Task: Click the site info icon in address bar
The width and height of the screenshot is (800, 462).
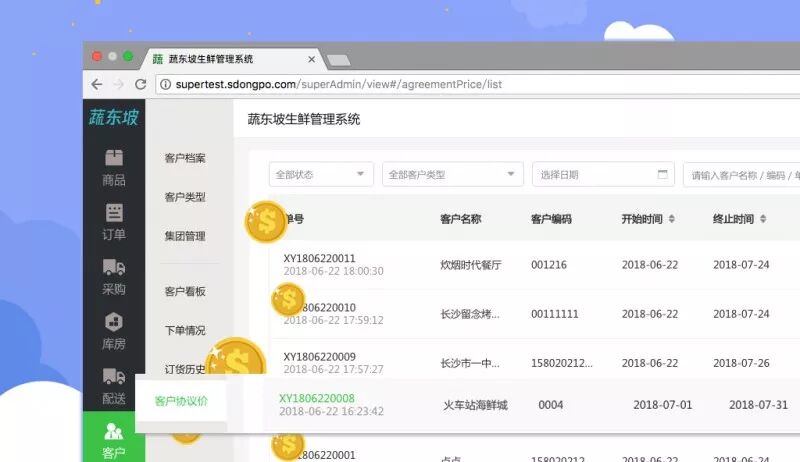Action: [x=165, y=84]
